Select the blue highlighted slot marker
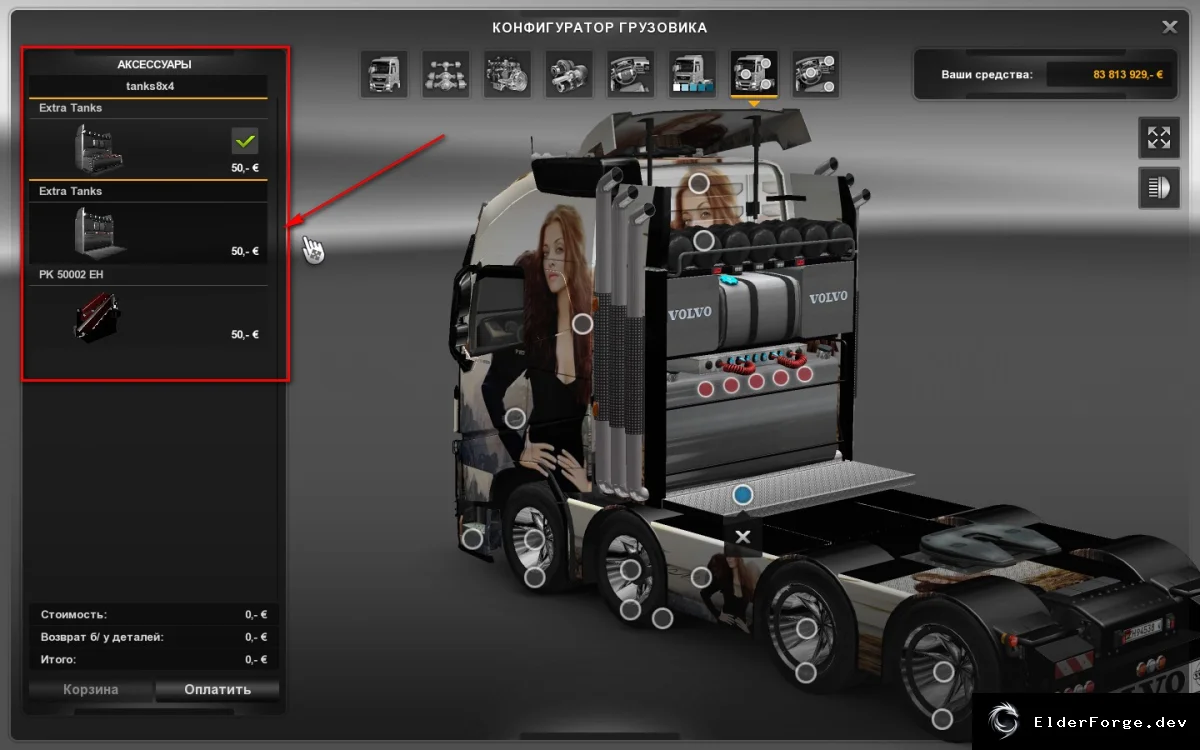Screen dimensions: 1200x750 coord(742,494)
